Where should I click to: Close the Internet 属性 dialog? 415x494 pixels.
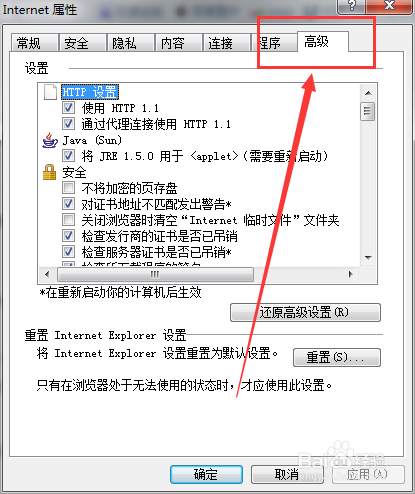click(x=389, y=6)
